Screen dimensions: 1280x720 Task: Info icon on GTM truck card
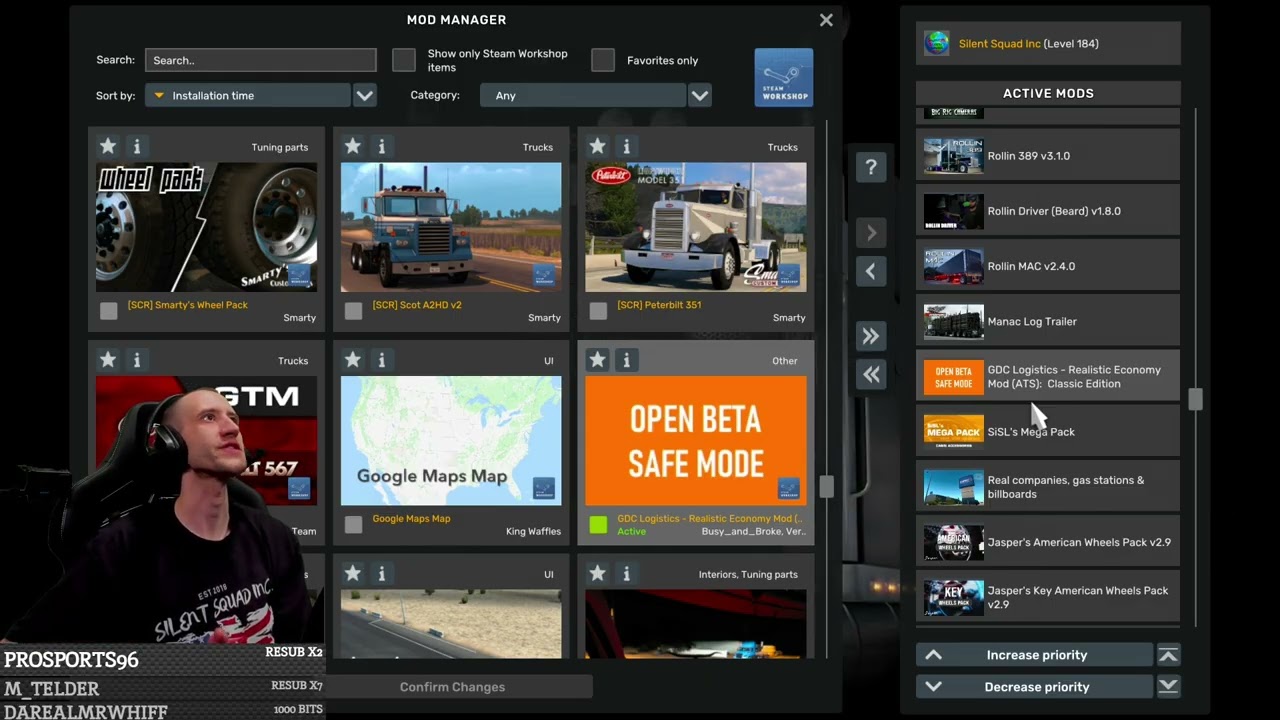click(137, 359)
